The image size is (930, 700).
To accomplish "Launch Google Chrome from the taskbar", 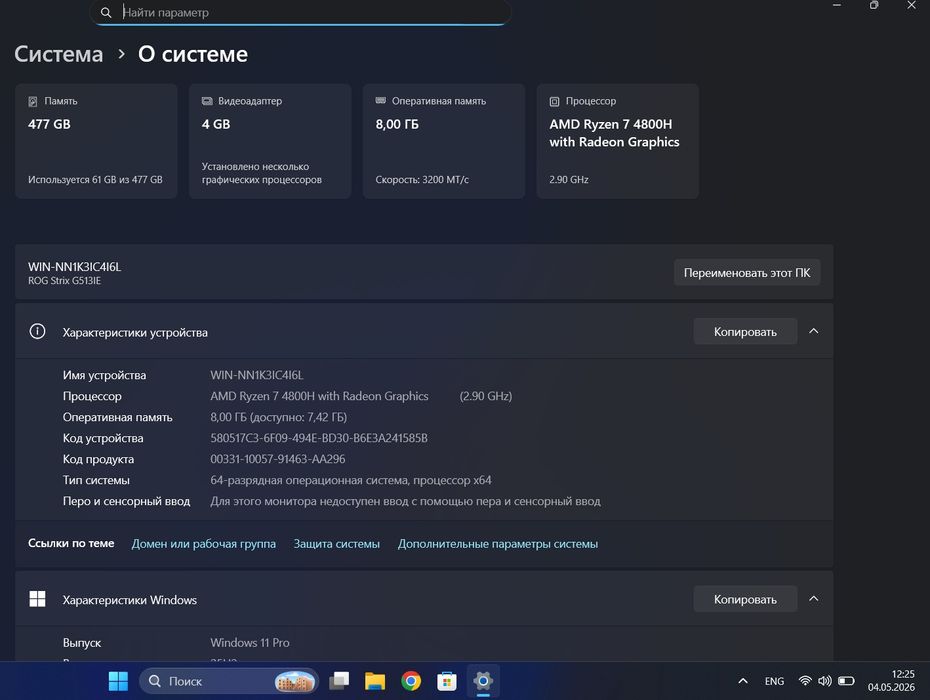I will click(411, 681).
